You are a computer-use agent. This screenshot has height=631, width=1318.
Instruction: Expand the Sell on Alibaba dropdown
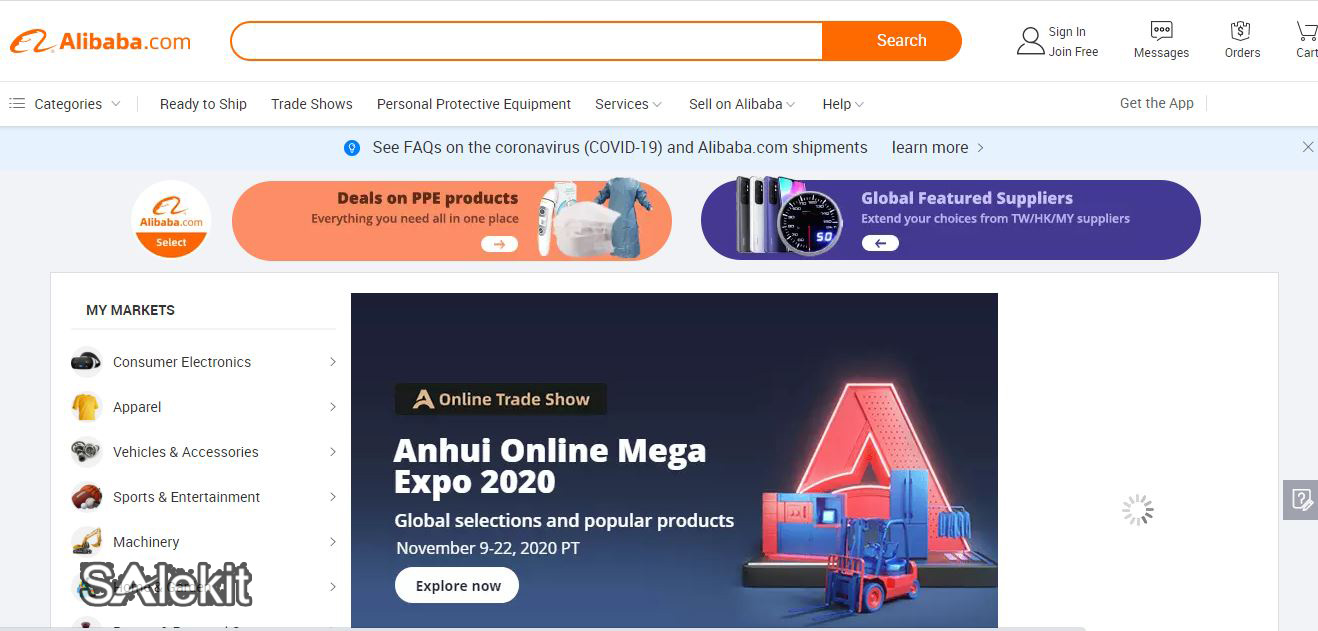click(742, 104)
